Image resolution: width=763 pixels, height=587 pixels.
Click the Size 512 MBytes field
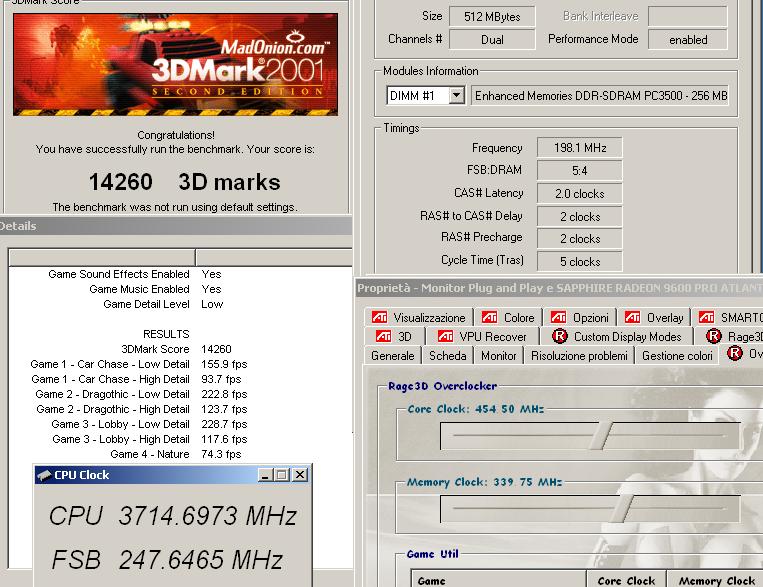(x=492, y=17)
